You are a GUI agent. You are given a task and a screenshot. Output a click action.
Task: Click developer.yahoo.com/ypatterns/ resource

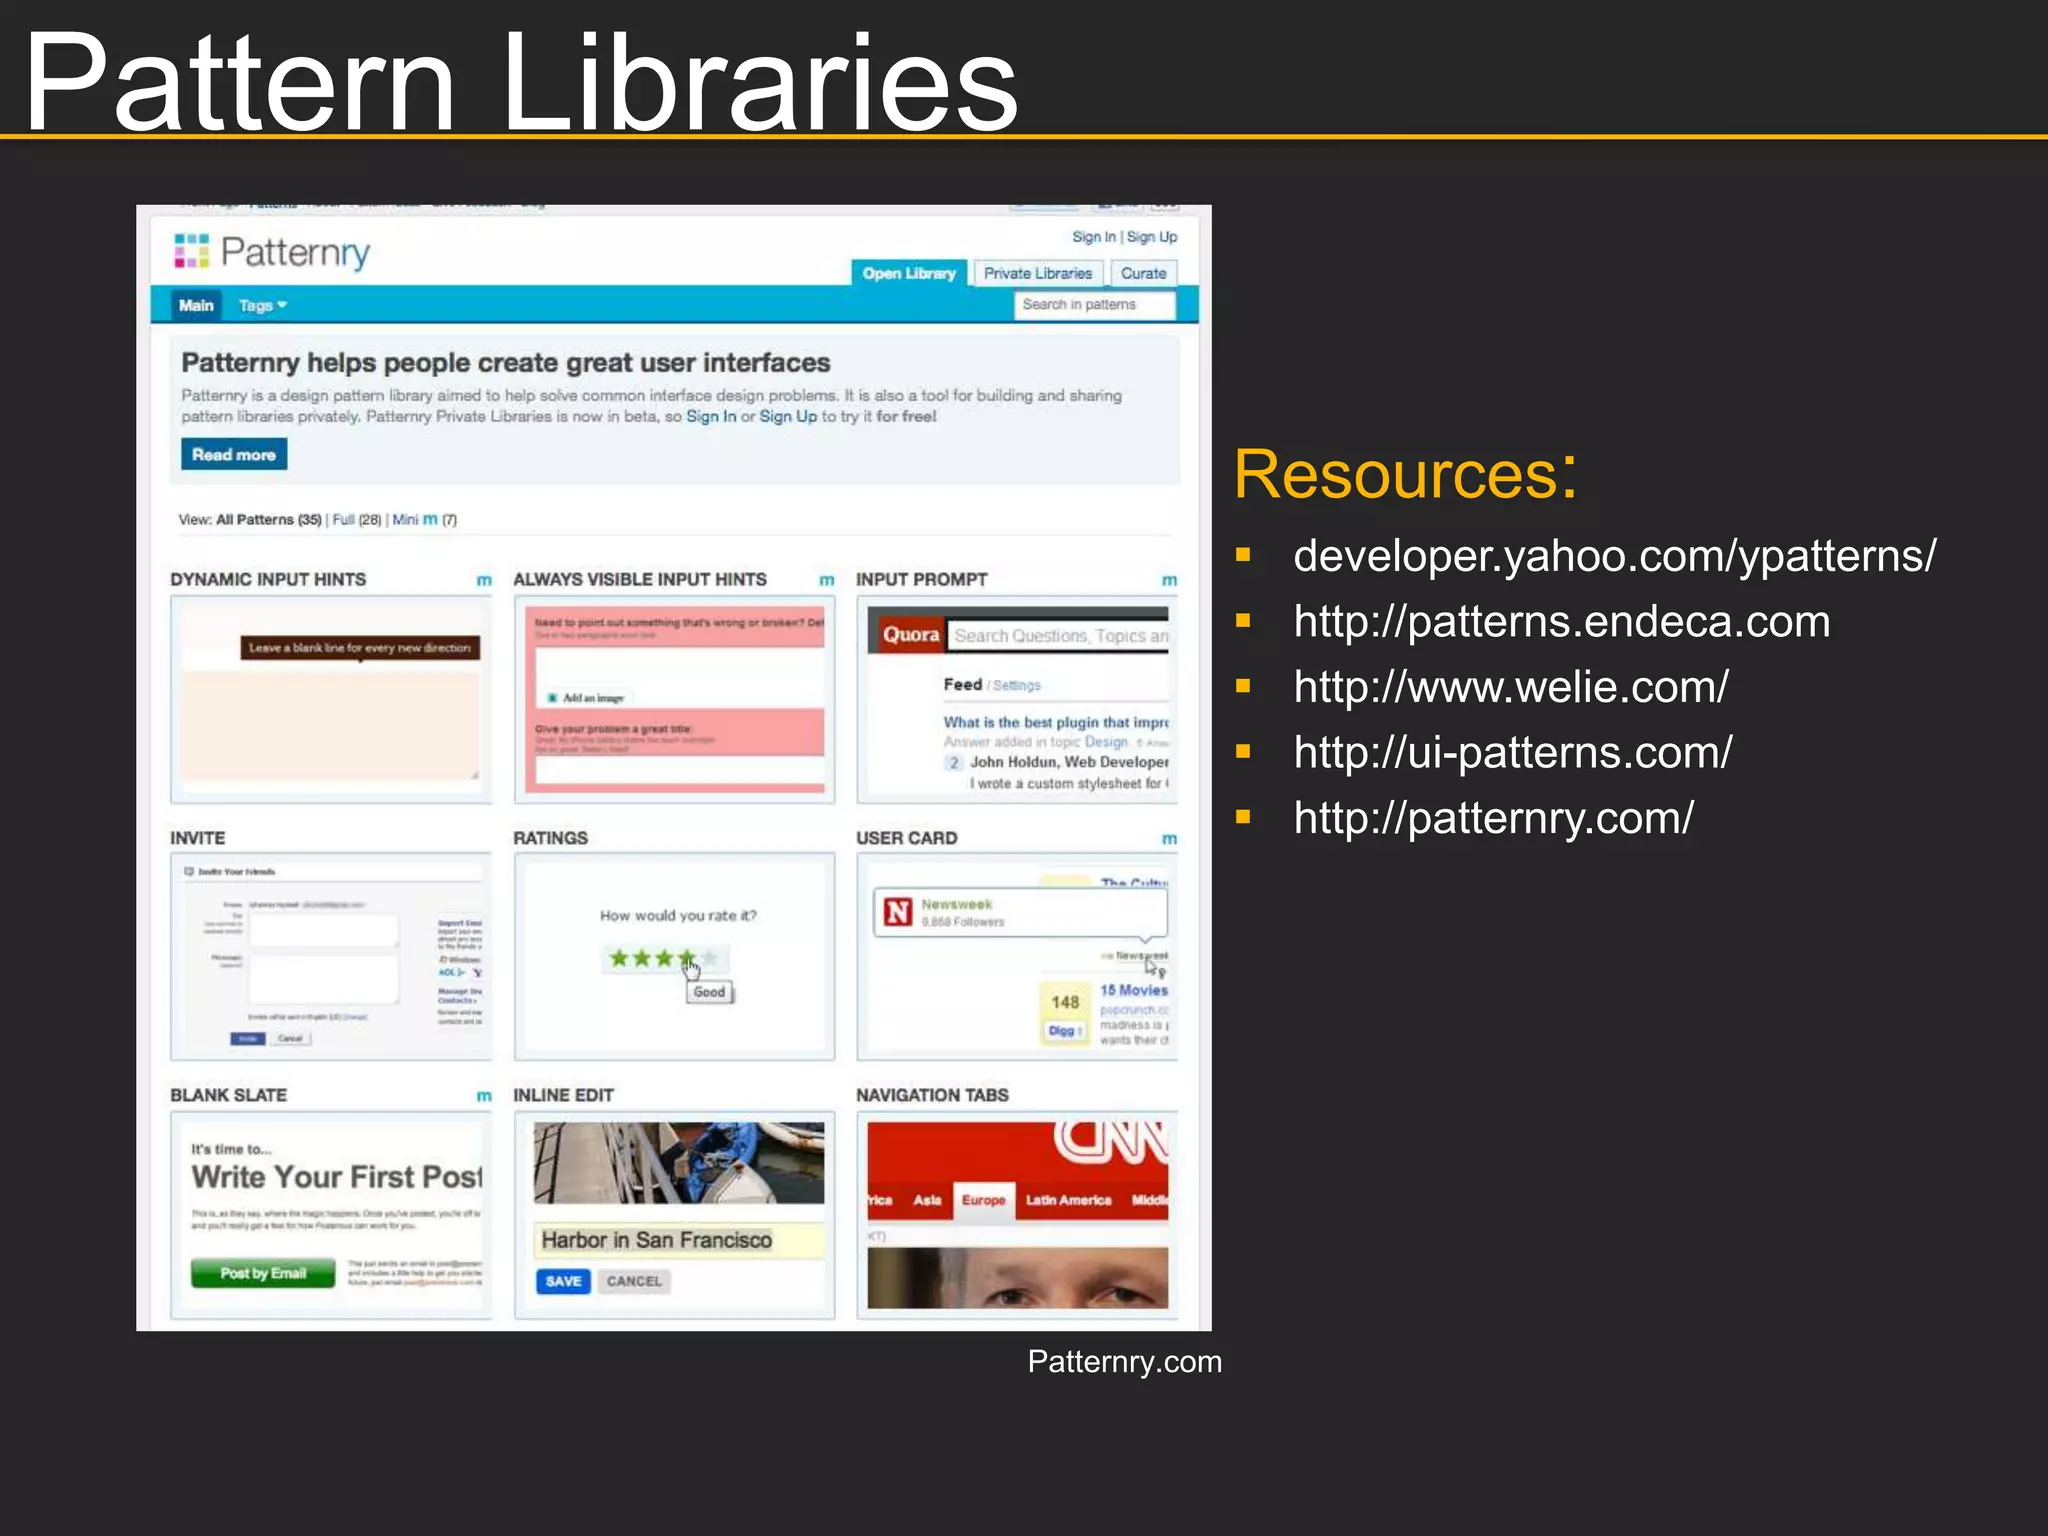pyautogui.click(x=1614, y=556)
